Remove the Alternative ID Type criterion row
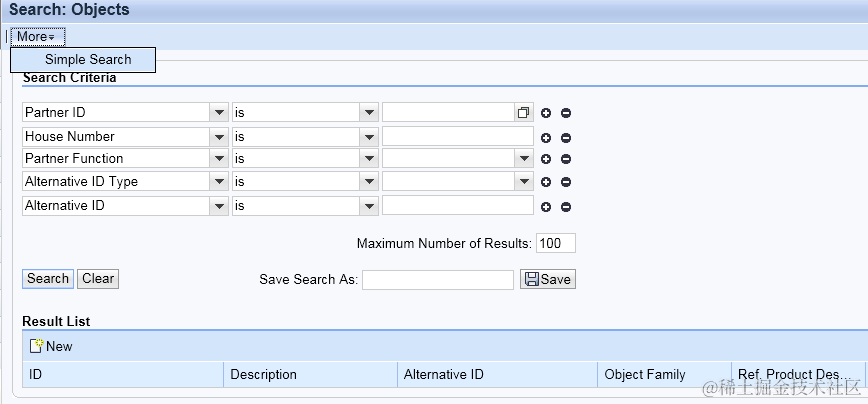Viewport: 868px width, 404px height. pos(566,182)
